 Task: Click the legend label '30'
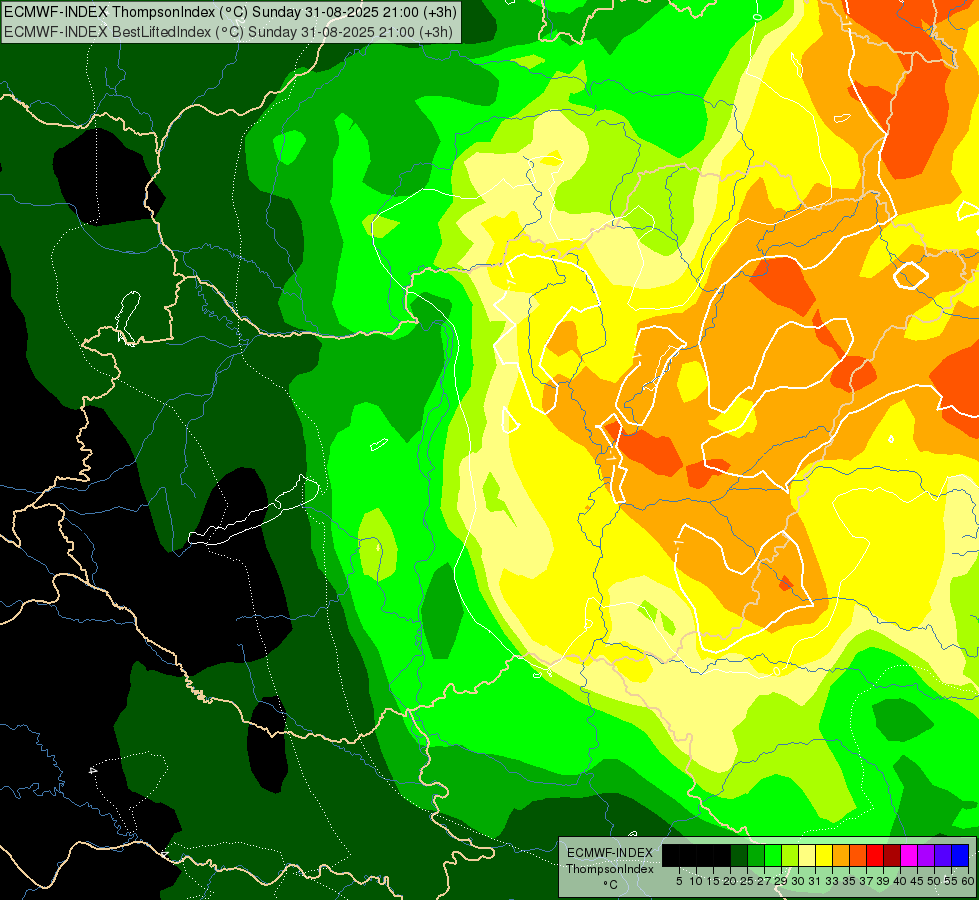799,881
